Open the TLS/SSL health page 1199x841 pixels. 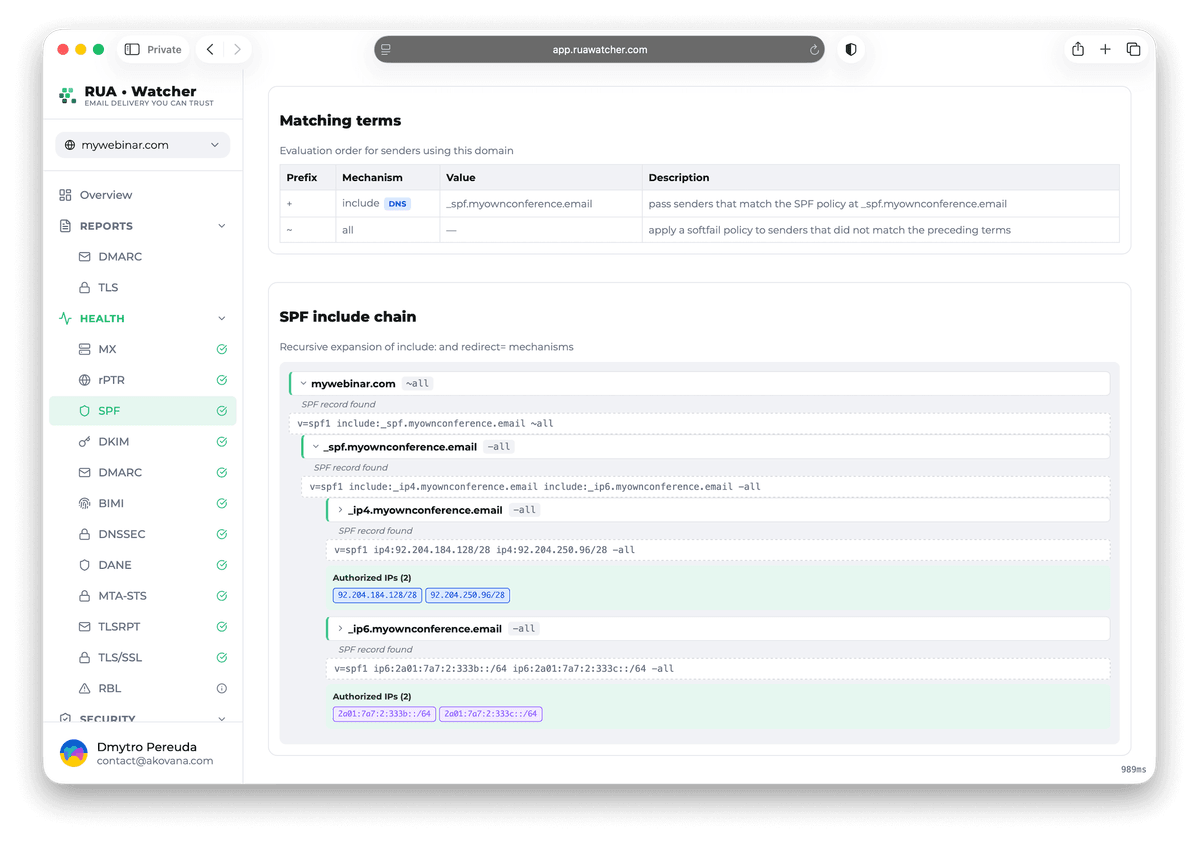click(142, 658)
